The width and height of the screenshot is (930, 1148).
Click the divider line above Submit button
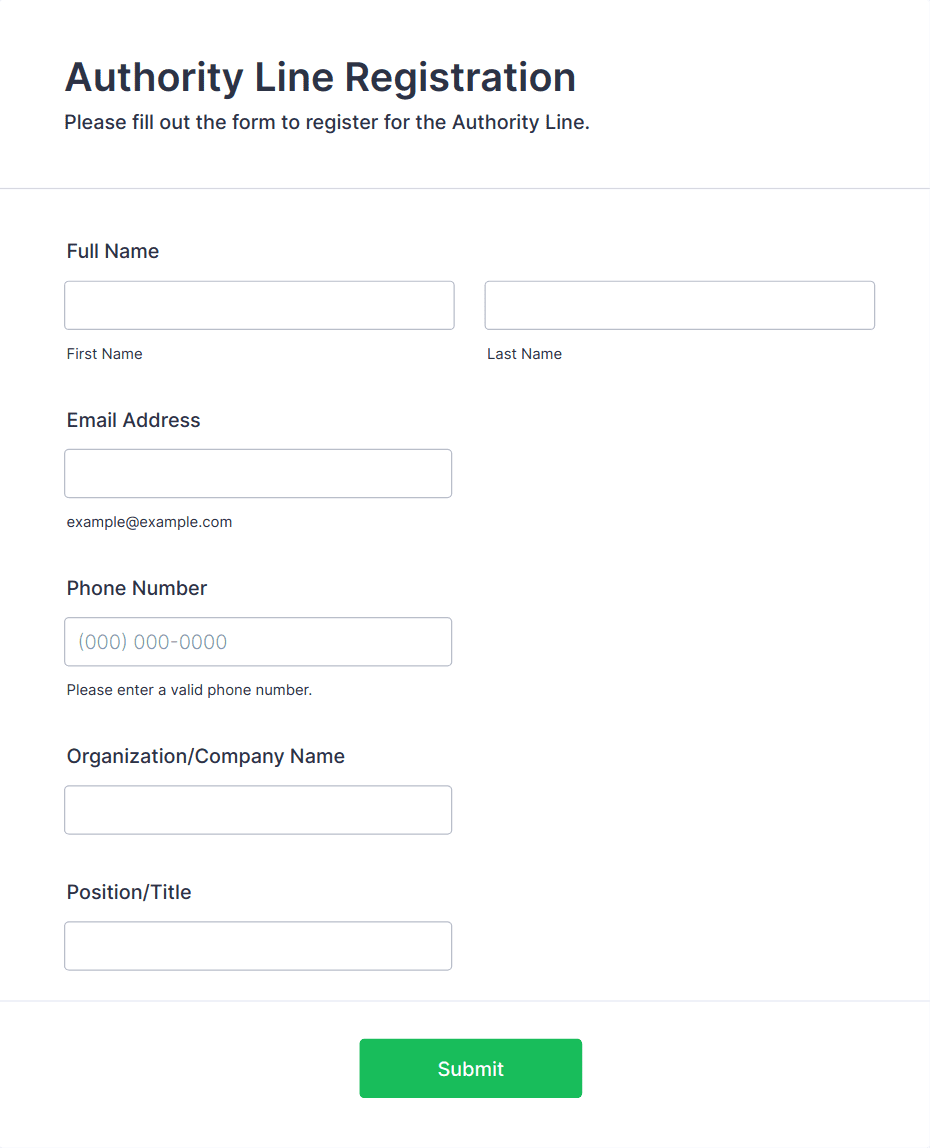(x=465, y=1000)
